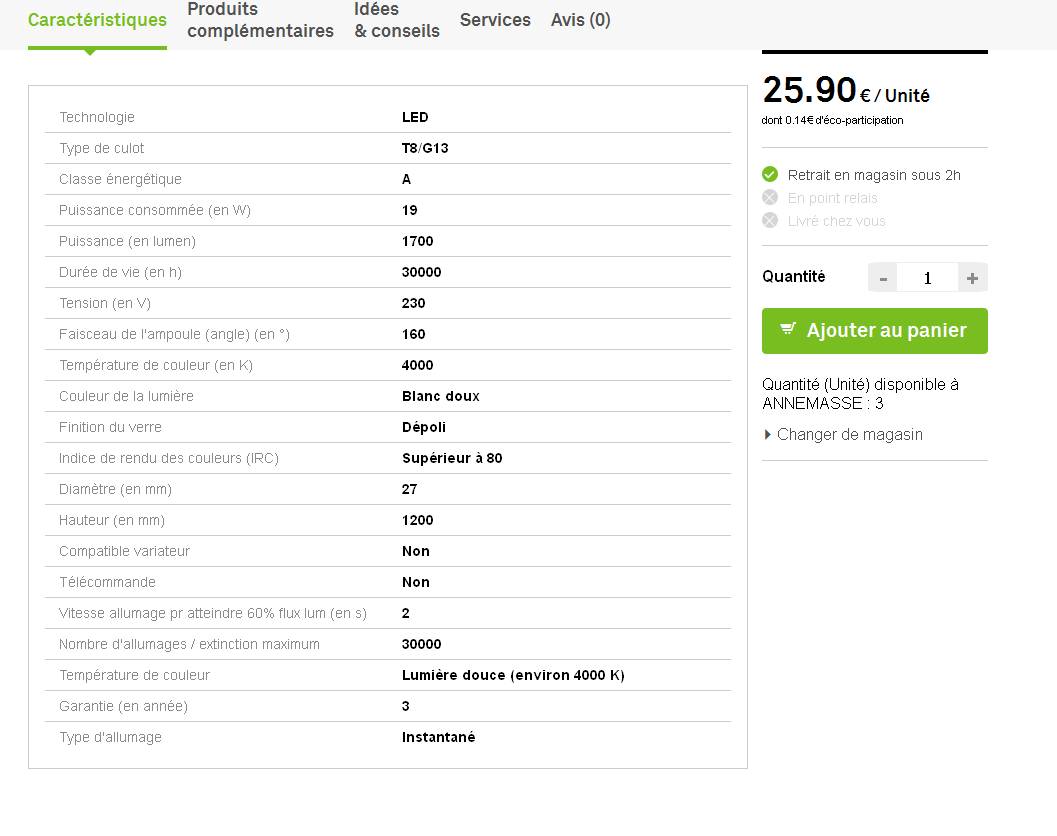Click the éco-participation note under the price
The height and width of the screenshot is (836, 1057).
(832, 120)
